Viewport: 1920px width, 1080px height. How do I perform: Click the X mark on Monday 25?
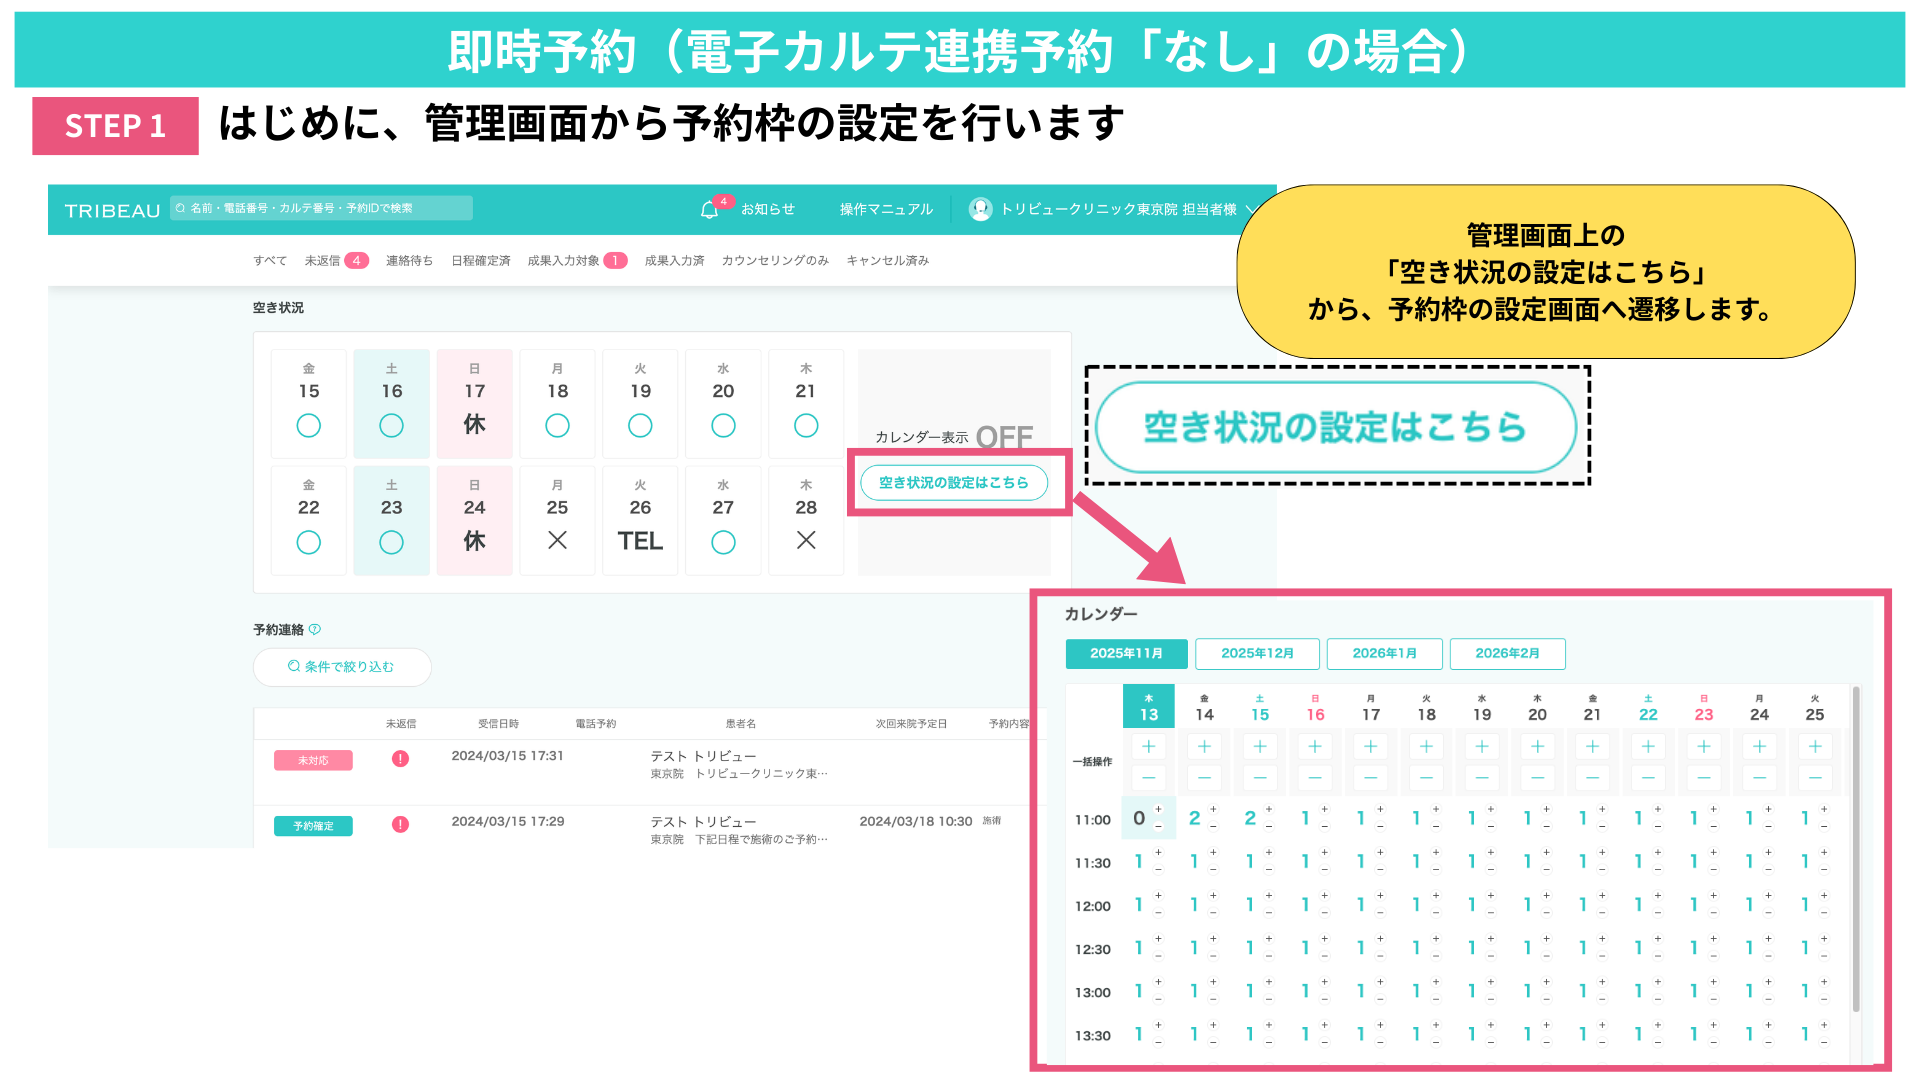coord(557,540)
